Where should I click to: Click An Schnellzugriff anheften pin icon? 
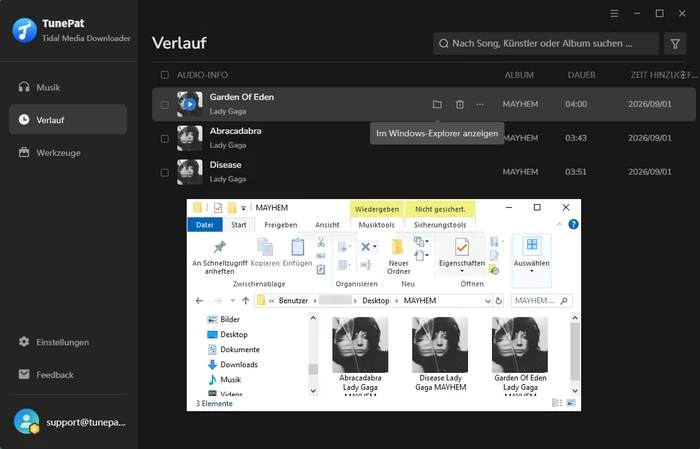coord(220,247)
